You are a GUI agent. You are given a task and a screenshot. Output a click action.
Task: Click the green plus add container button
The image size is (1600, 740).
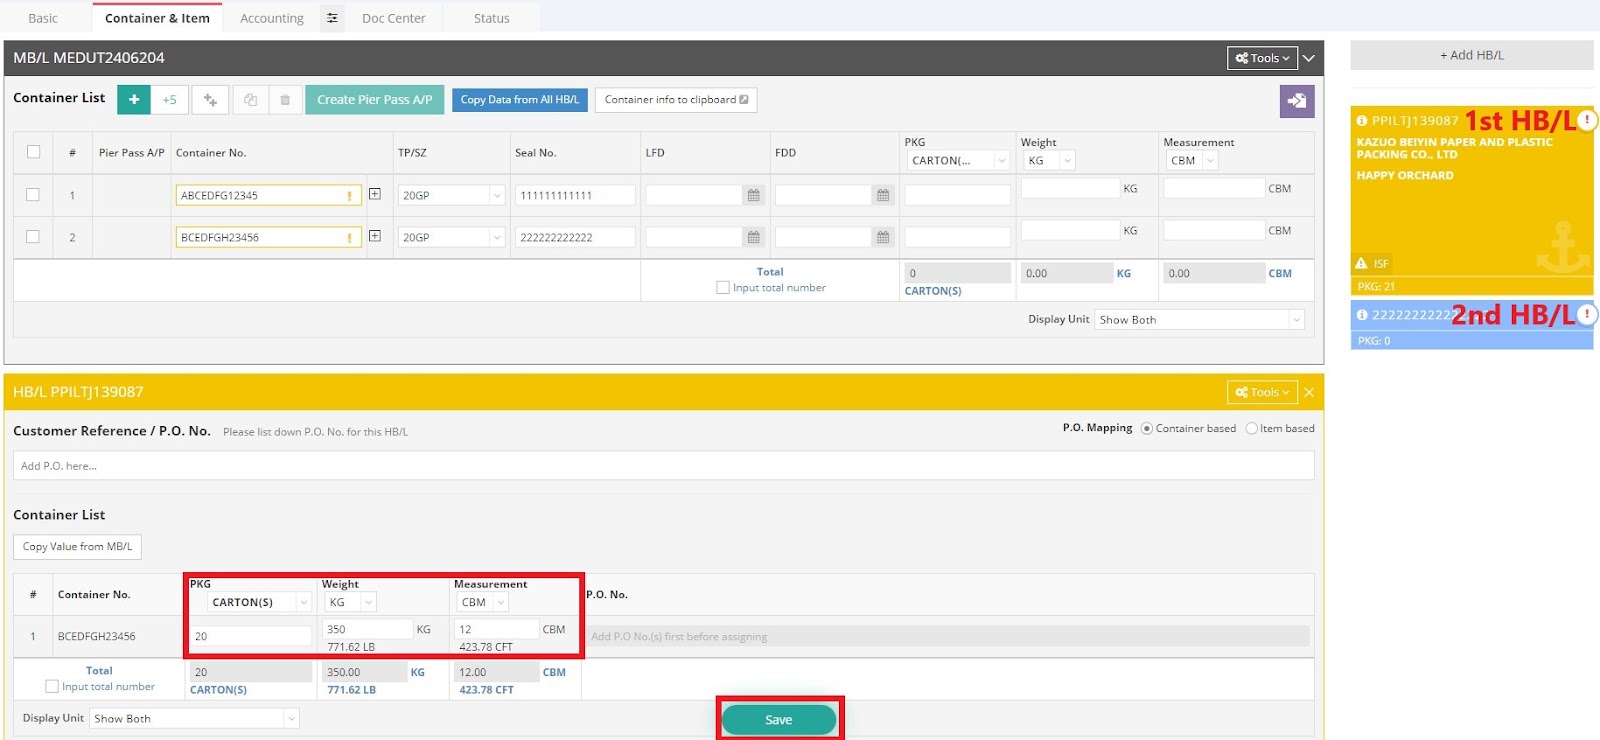134,100
